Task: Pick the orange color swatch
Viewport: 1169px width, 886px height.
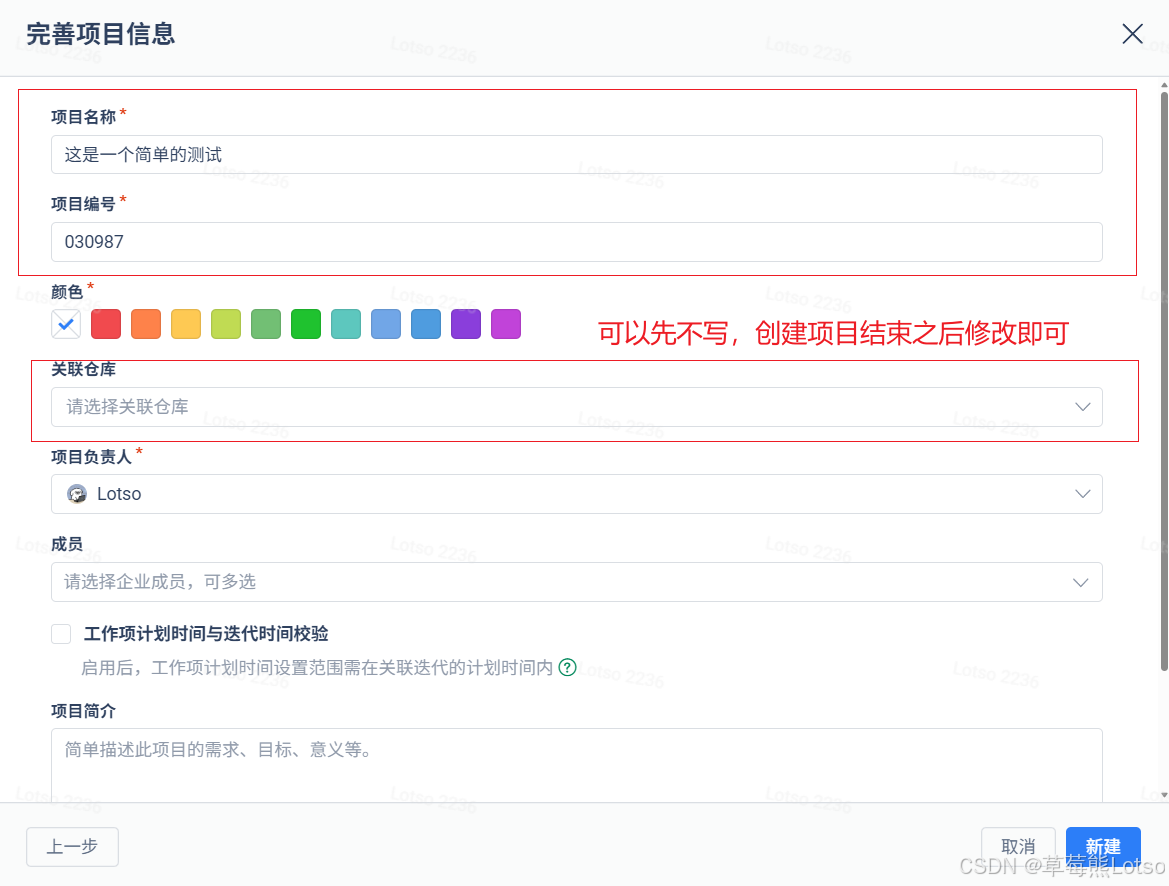Action: (146, 324)
